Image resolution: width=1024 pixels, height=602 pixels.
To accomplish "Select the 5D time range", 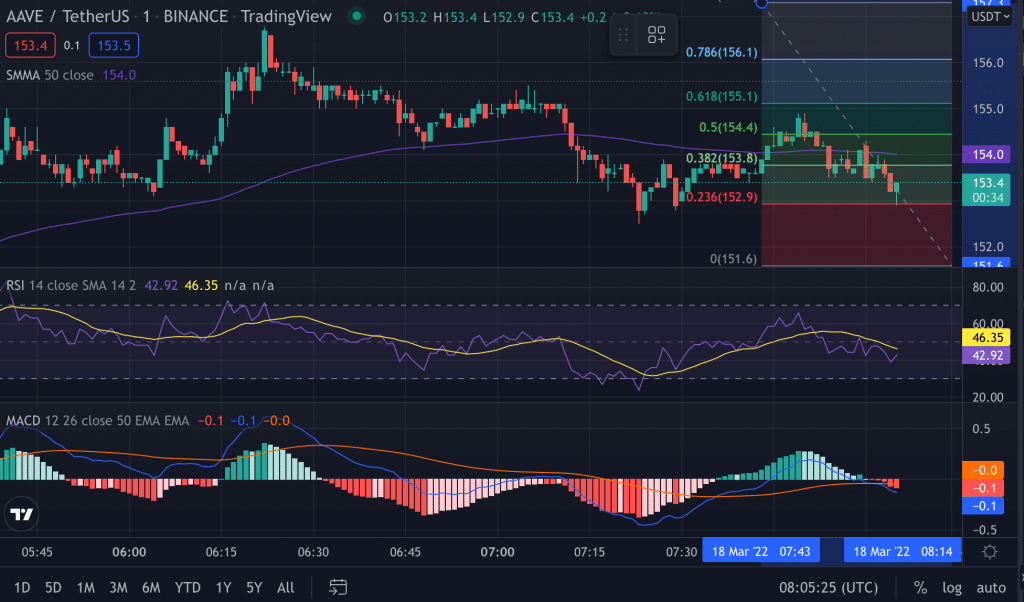I will pyautogui.click(x=53, y=587).
